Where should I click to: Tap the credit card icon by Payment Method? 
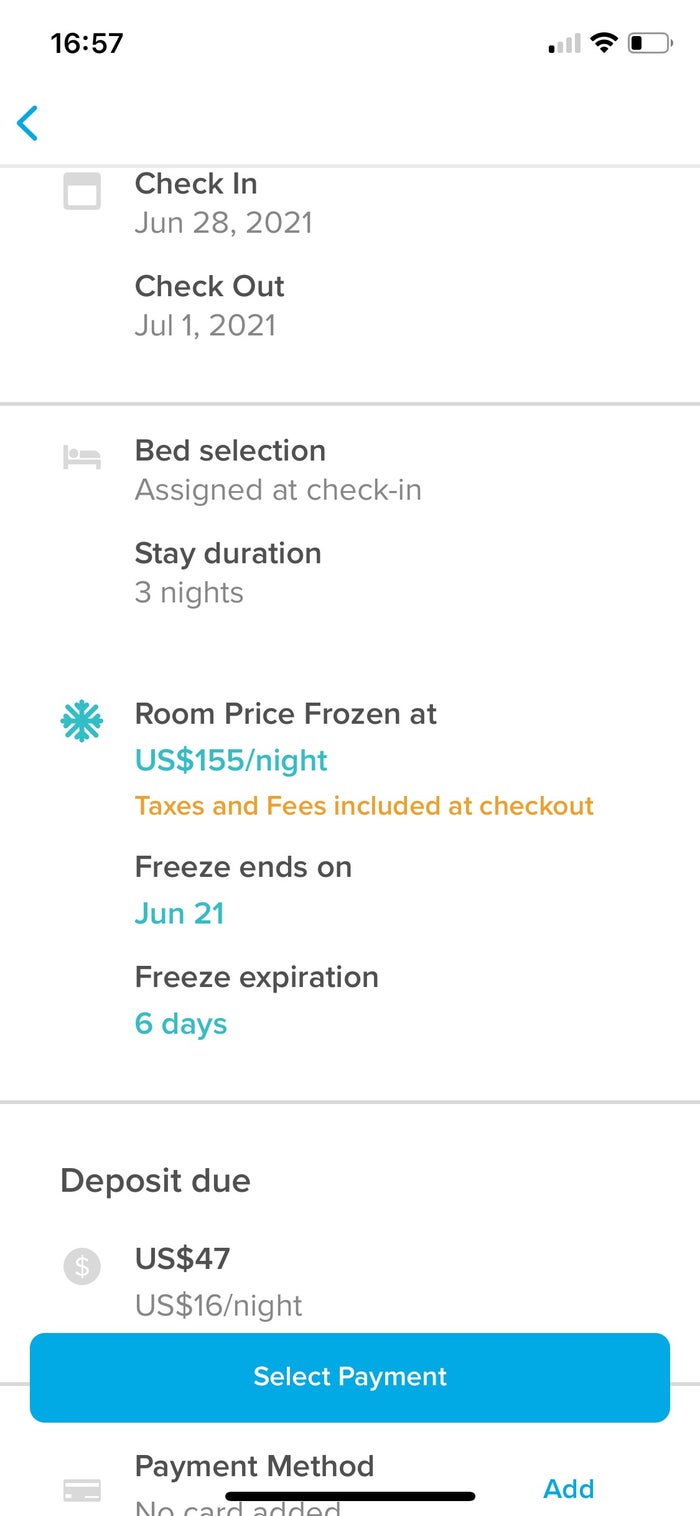click(82, 1488)
